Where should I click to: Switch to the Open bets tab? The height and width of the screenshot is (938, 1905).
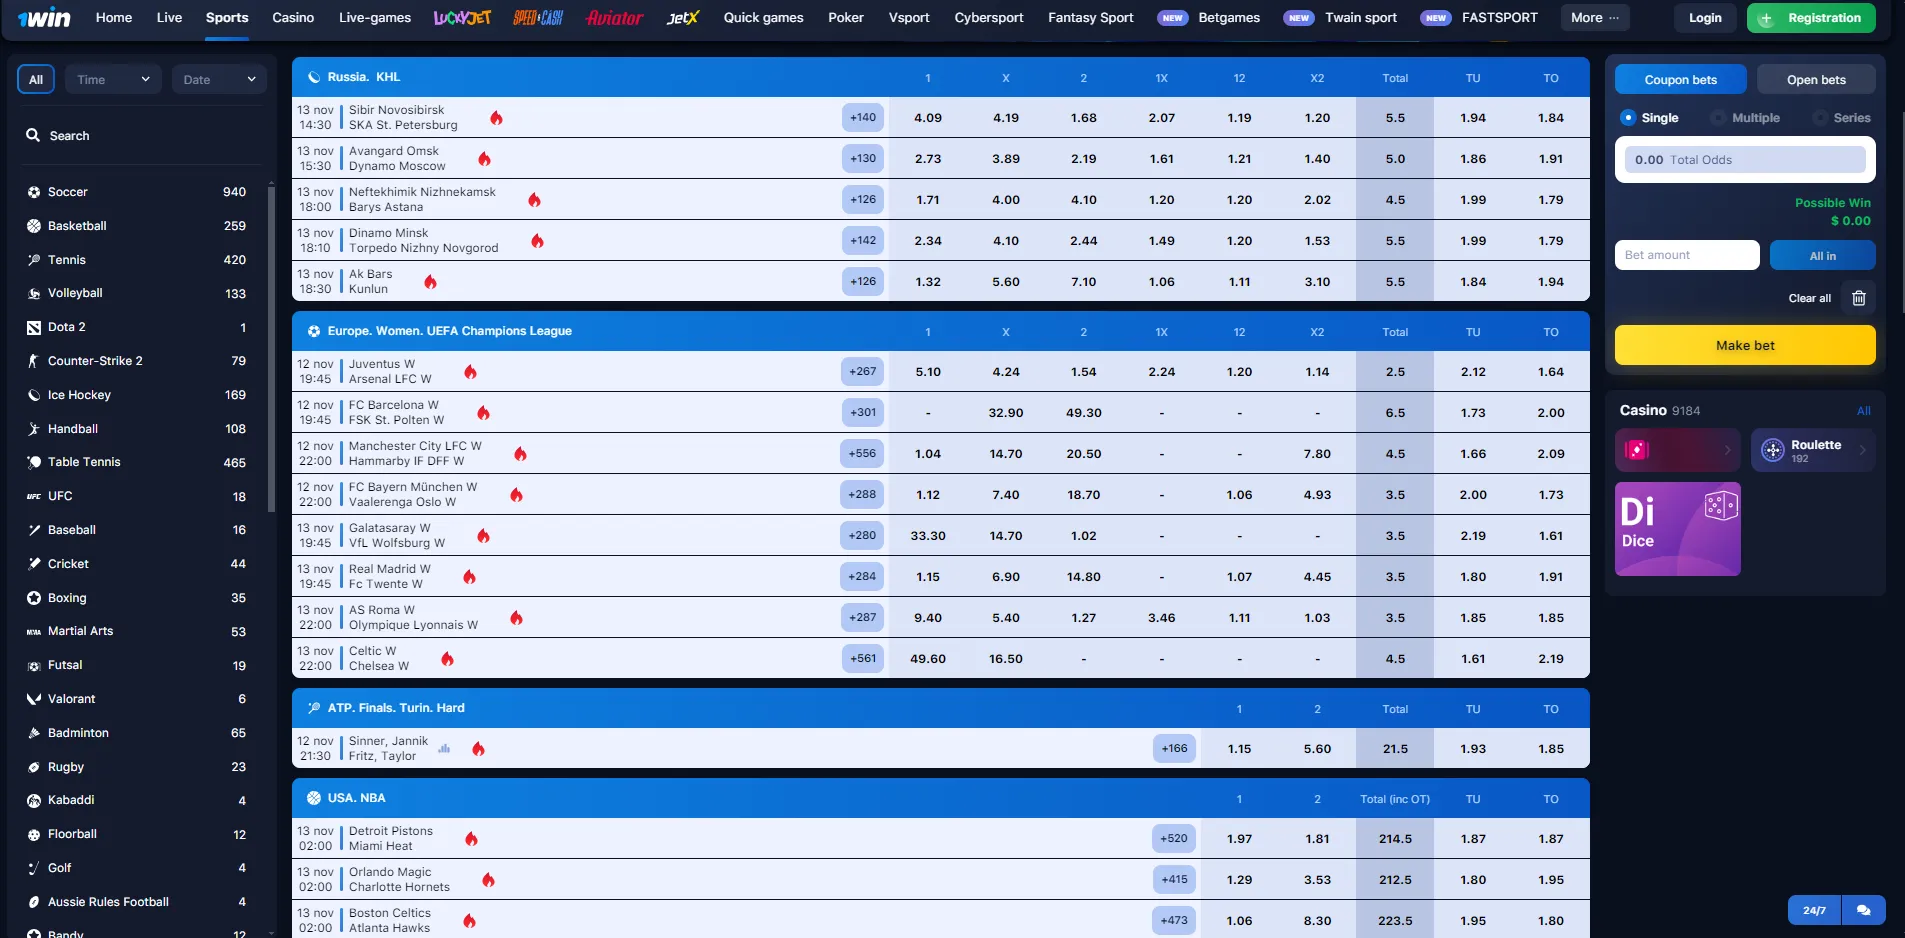coord(1815,80)
